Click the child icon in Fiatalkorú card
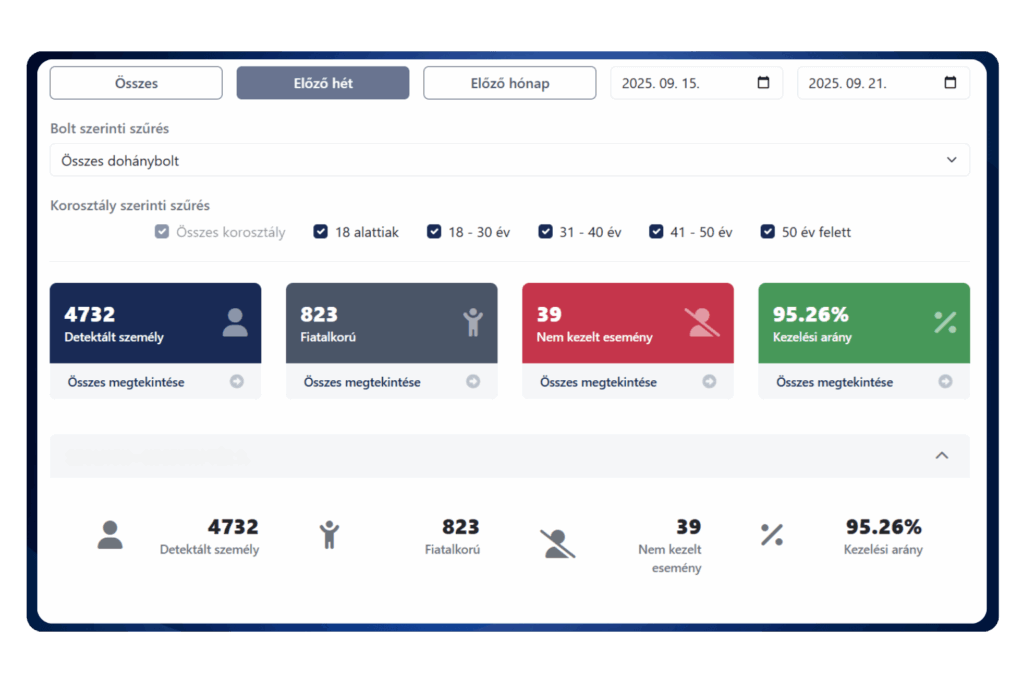The width and height of the screenshot is (1024, 683). [472, 322]
